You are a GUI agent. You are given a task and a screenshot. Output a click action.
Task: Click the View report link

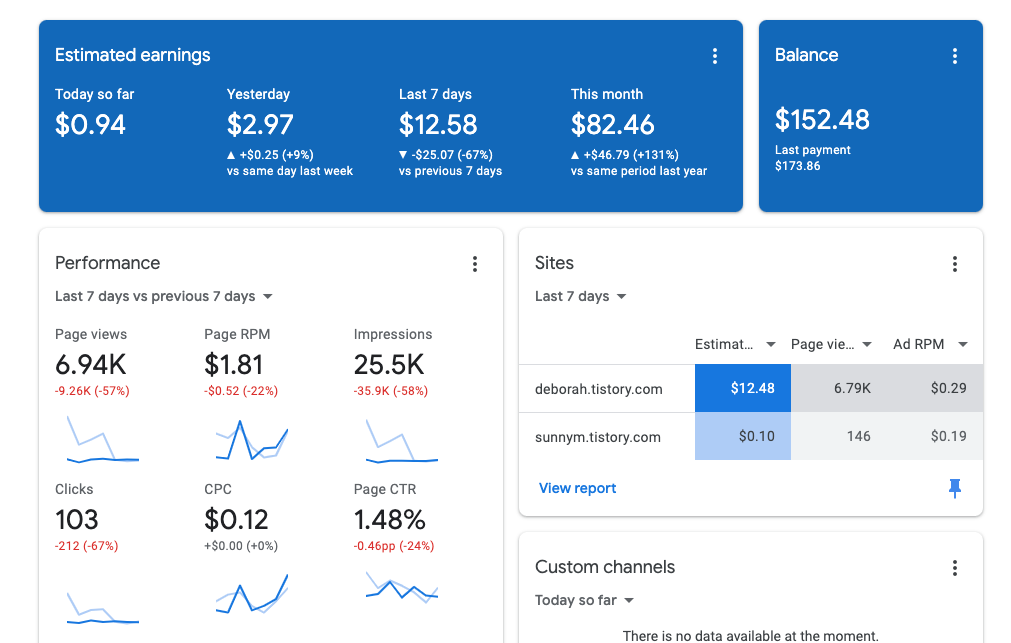(578, 488)
